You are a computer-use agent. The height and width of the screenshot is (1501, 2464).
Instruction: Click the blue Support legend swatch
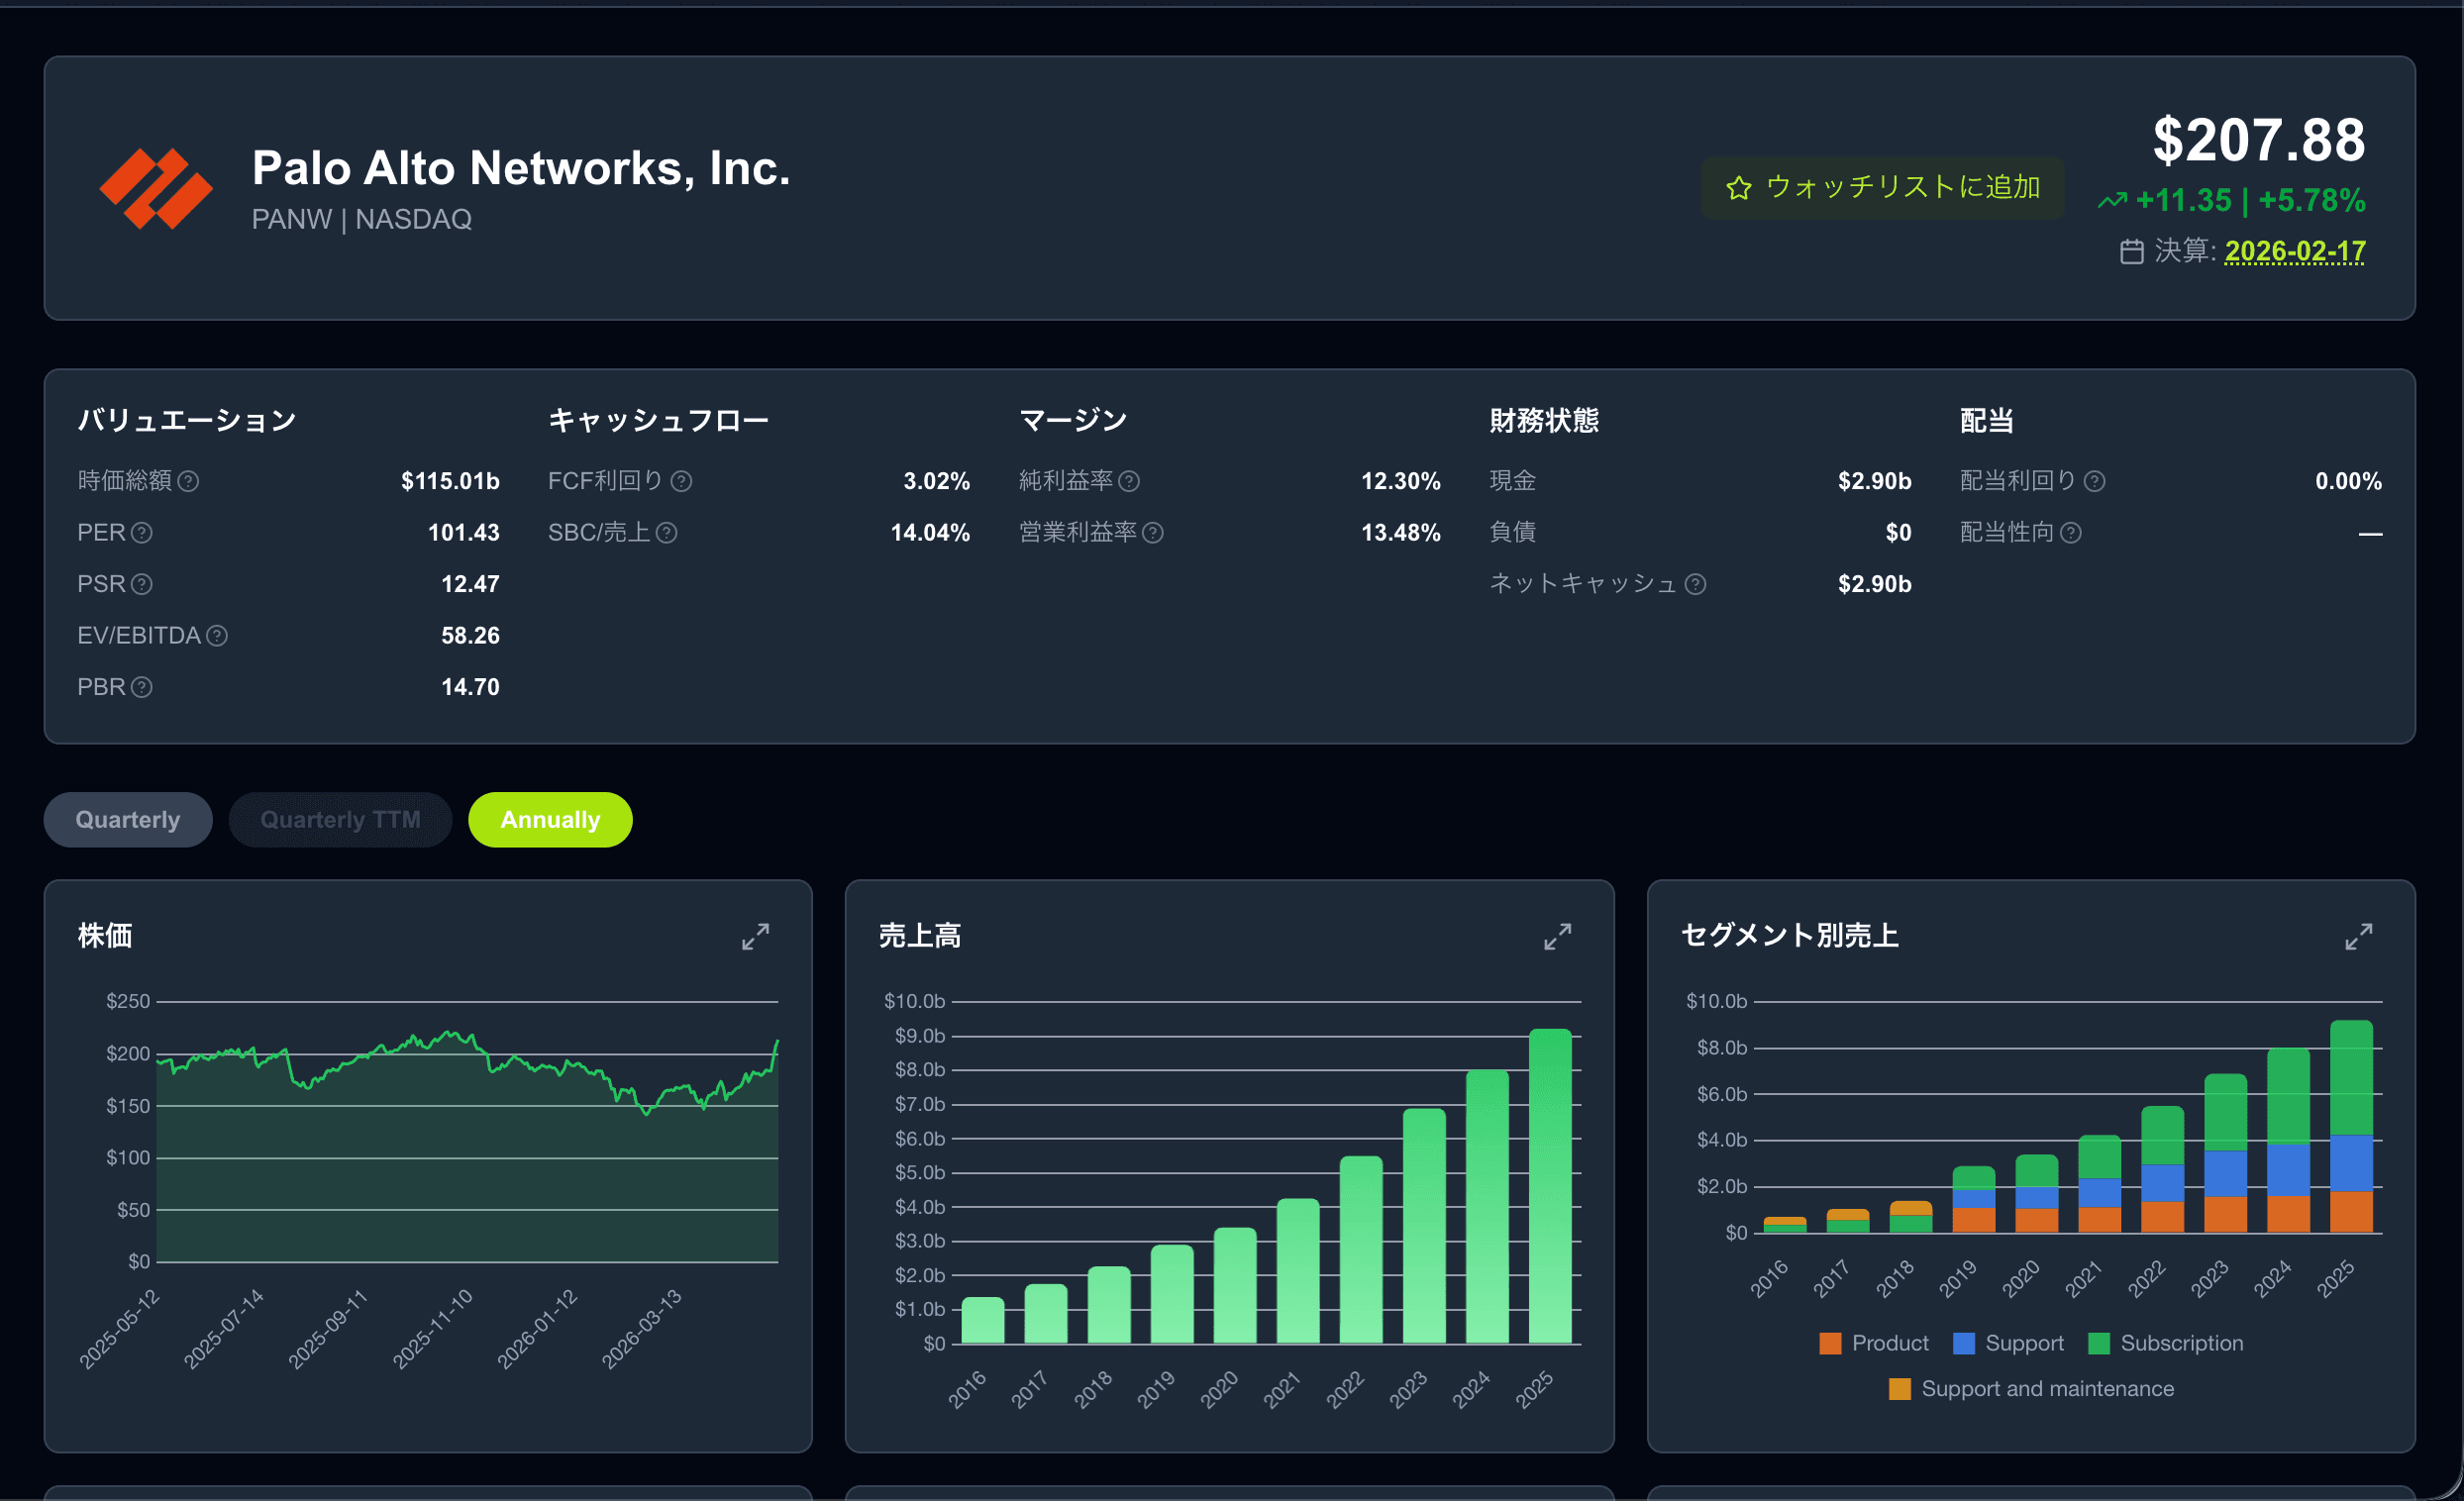point(1964,1343)
